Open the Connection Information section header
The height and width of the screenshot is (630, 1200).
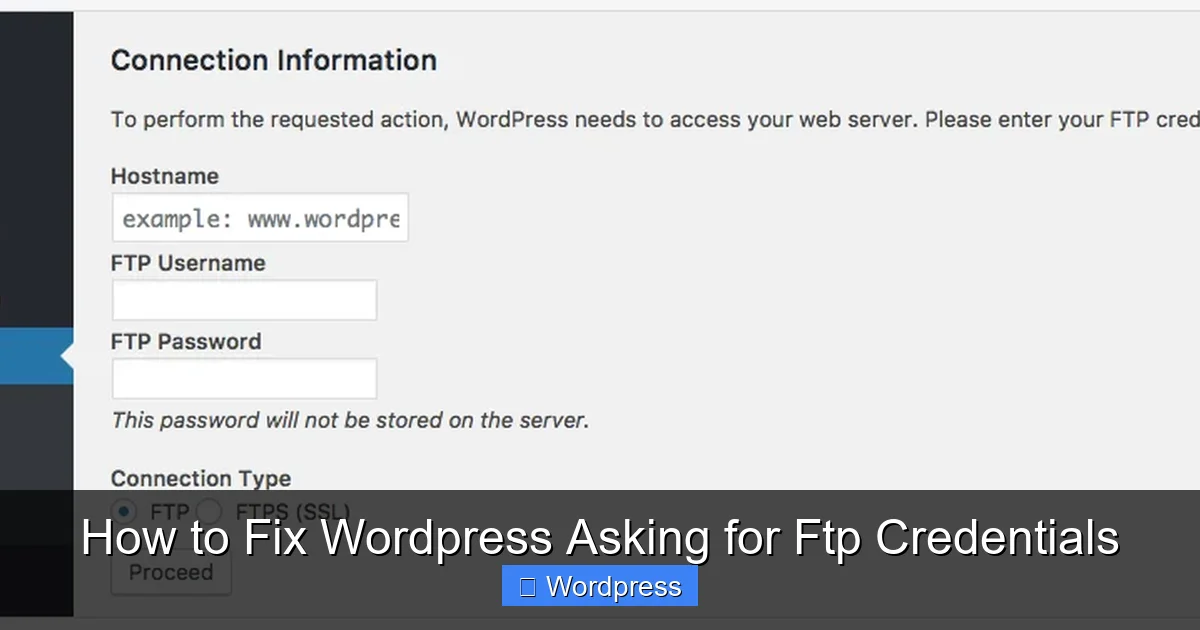[274, 60]
